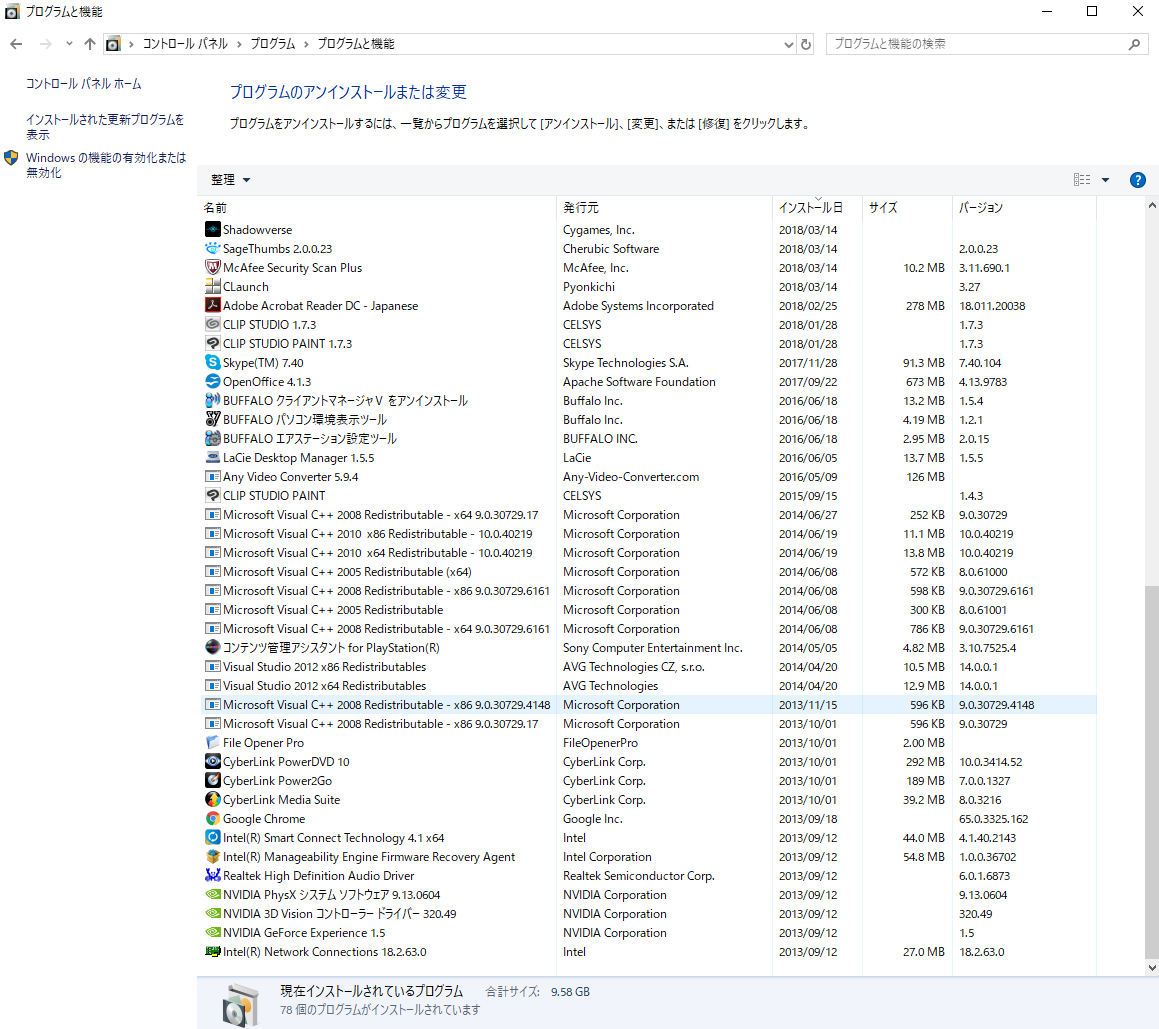Screen dimensions: 1159x1029
Task: Open Windows の機能の有効化または無効化 link
Action: pos(105,165)
